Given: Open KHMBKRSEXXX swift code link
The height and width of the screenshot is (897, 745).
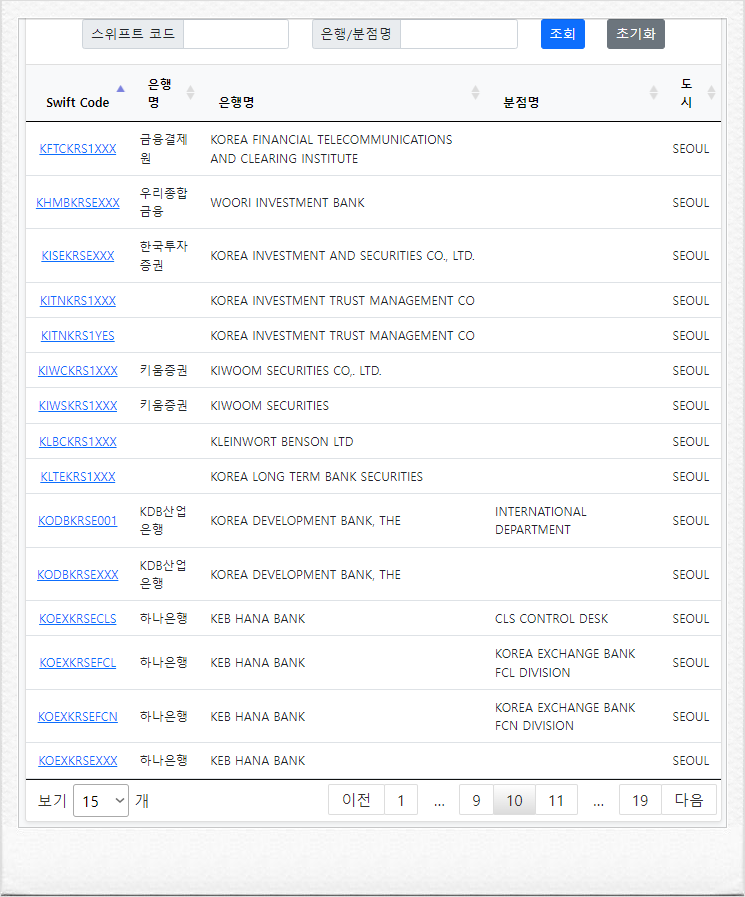Looking at the screenshot, I should point(78,203).
